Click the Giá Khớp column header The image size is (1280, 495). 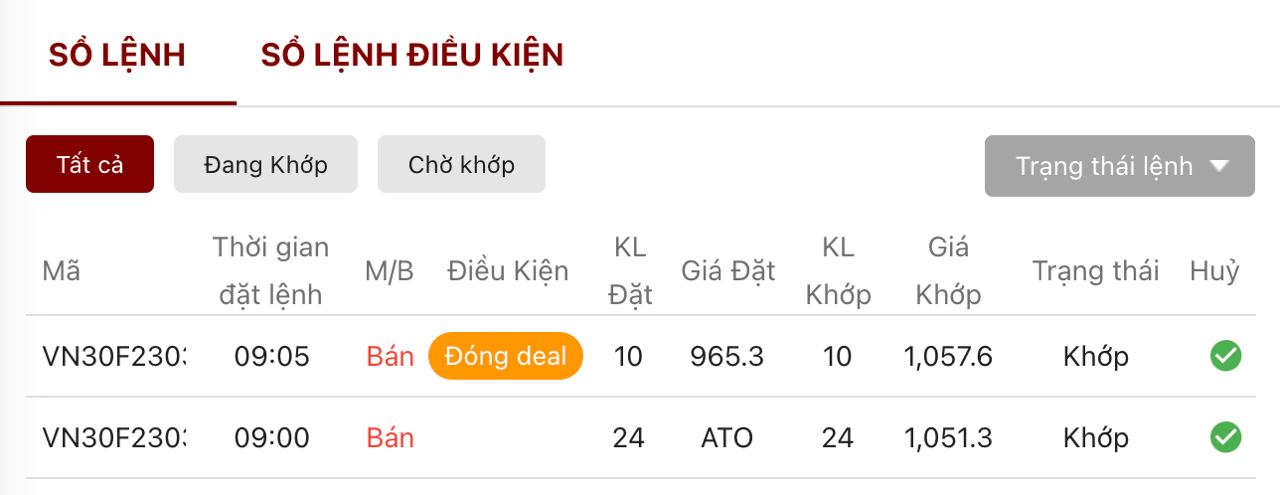[x=948, y=270]
